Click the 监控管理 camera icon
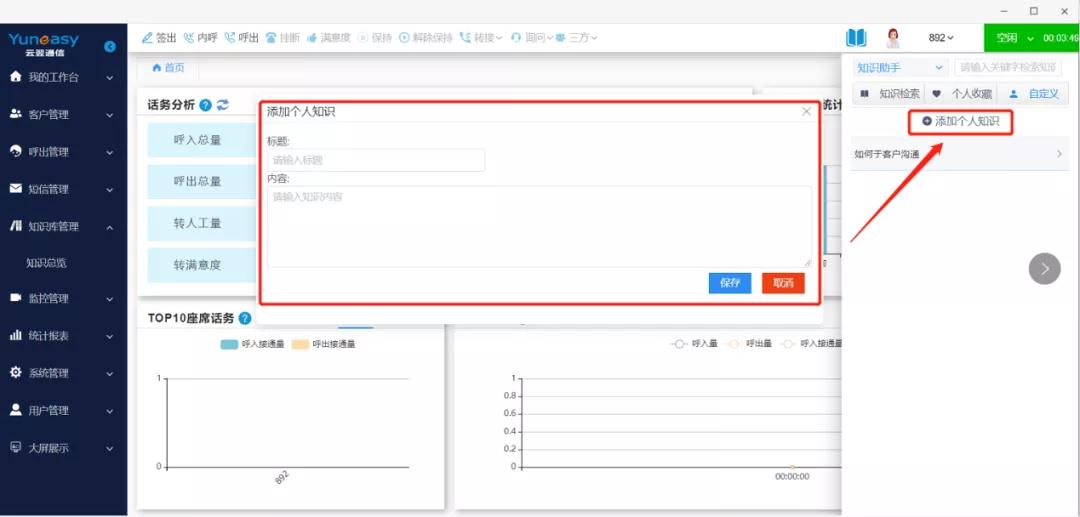1080x517 pixels. pos(17,298)
